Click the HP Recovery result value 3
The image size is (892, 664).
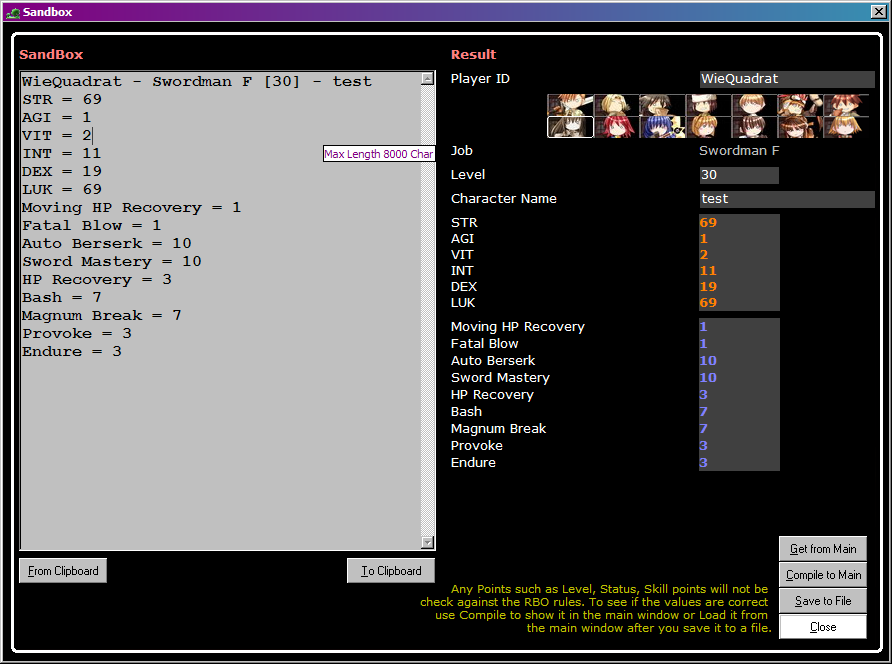pyautogui.click(x=704, y=395)
